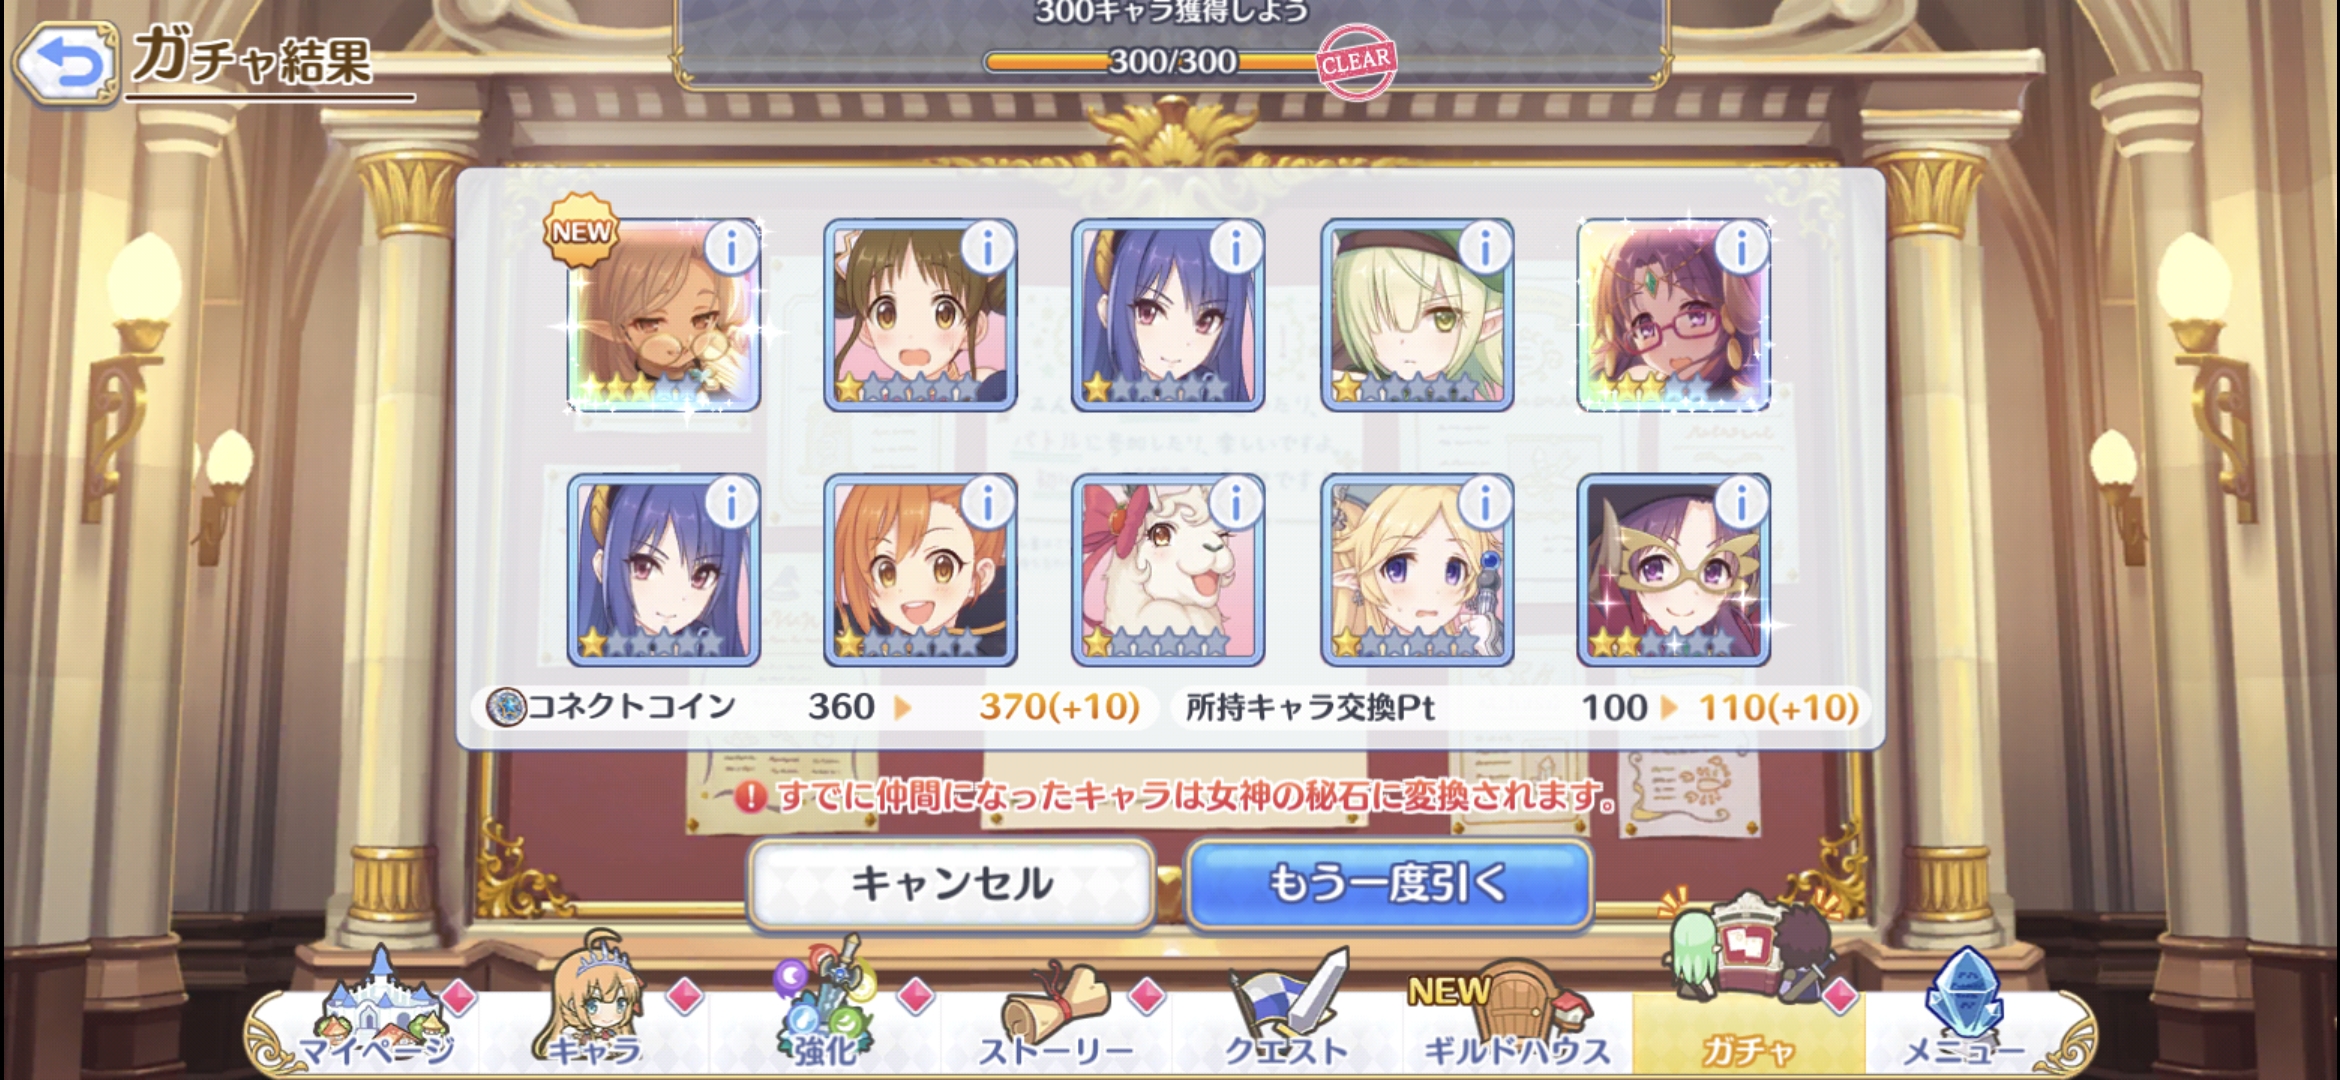Open the ギルドハウス tab marked NEW

(x=1517, y=1015)
